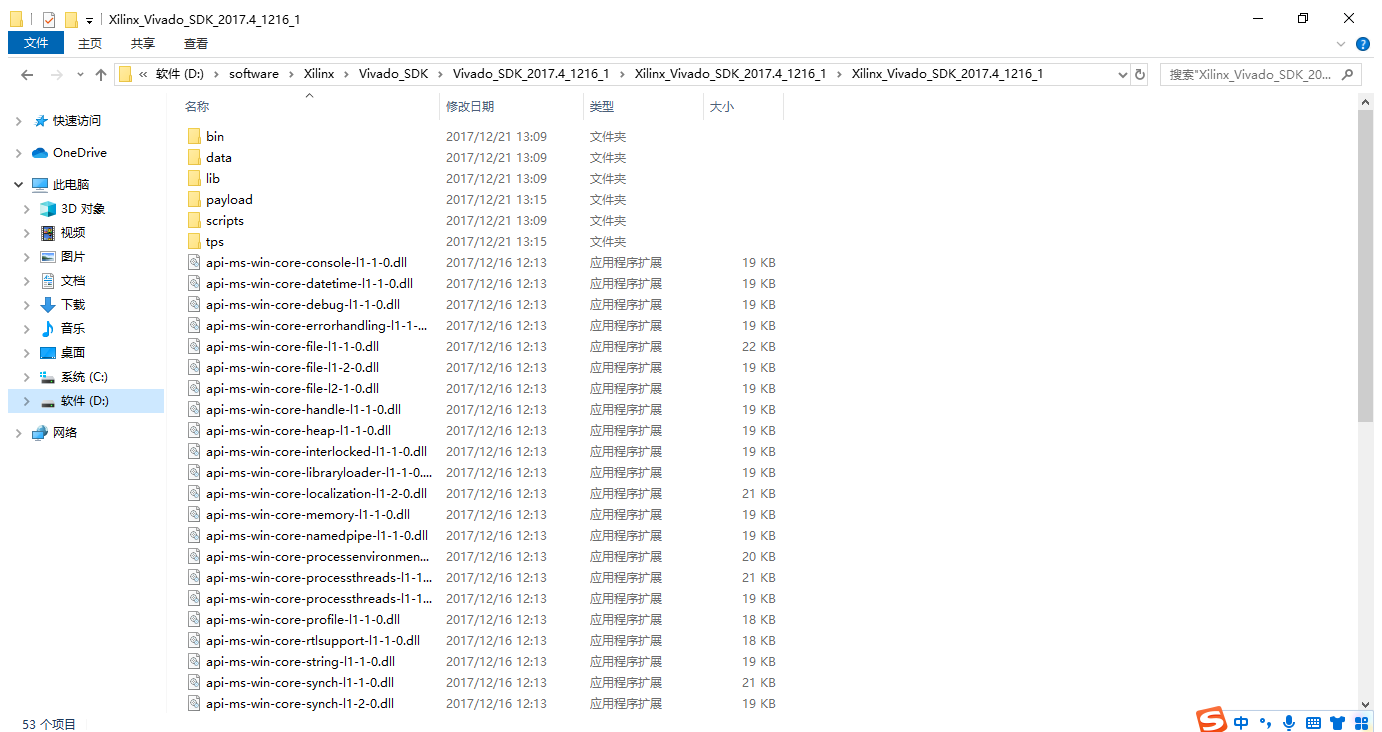Click the New Folder icon in the title bar
The height and width of the screenshot is (732, 1382).
(x=71, y=19)
